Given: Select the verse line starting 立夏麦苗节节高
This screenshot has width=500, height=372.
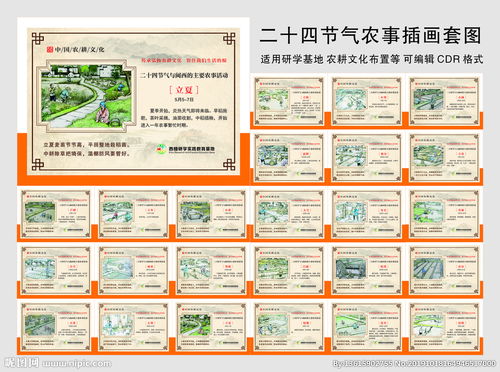Looking at the screenshot, I should tap(87, 145).
